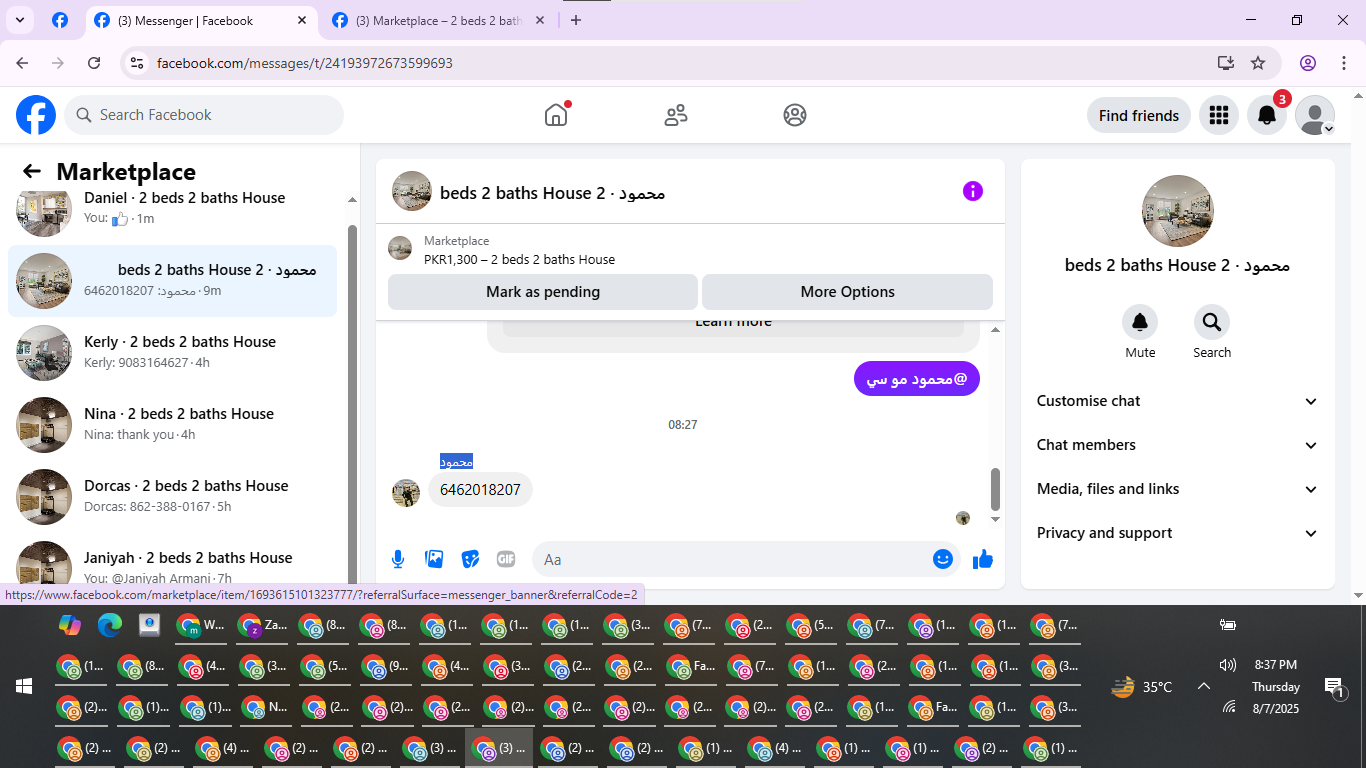Open the Chrome profile icon
Viewport: 1366px width, 768px height.
pos(1308,63)
